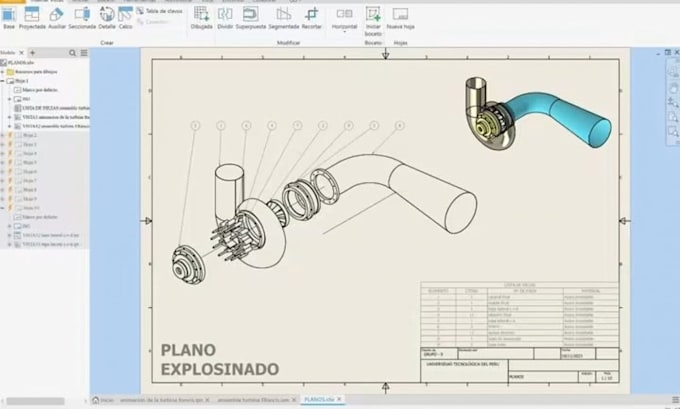
Task: Select the PLANO EXPLOSINADO text label
Action: [220, 360]
